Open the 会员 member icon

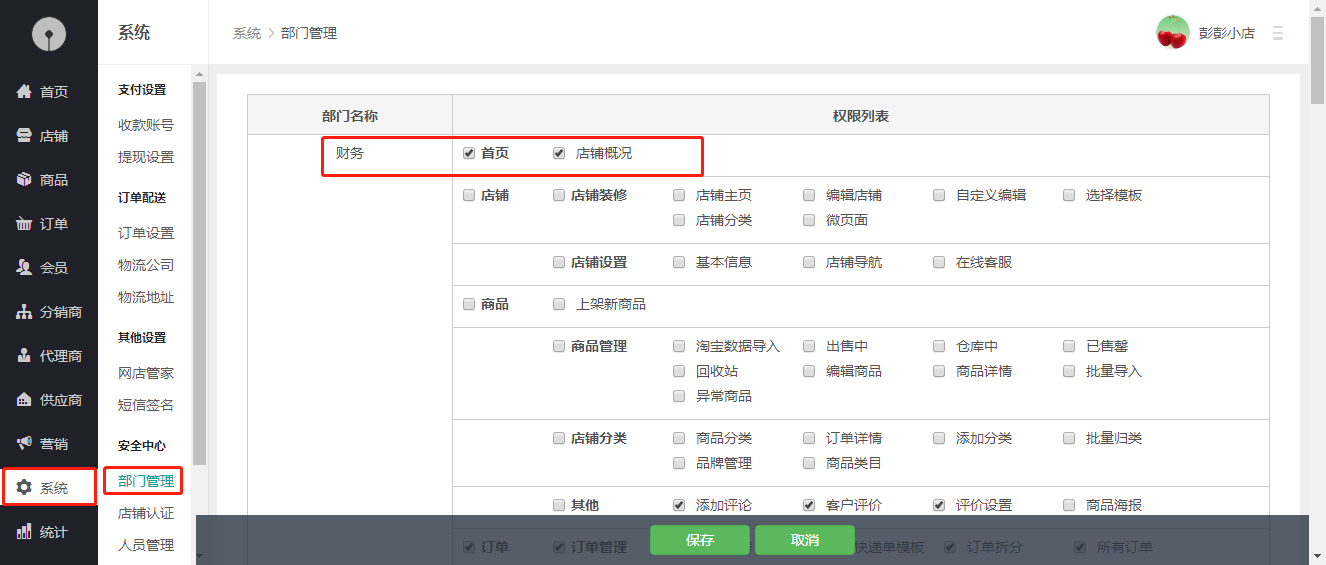pyautogui.click(x=24, y=268)
